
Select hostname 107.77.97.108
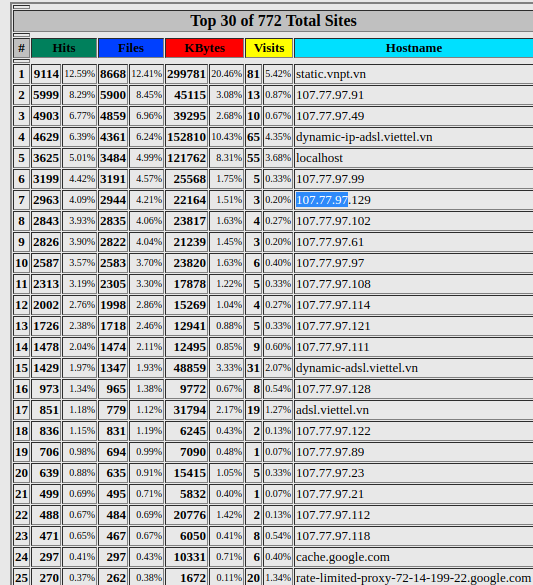click(333, 284)
